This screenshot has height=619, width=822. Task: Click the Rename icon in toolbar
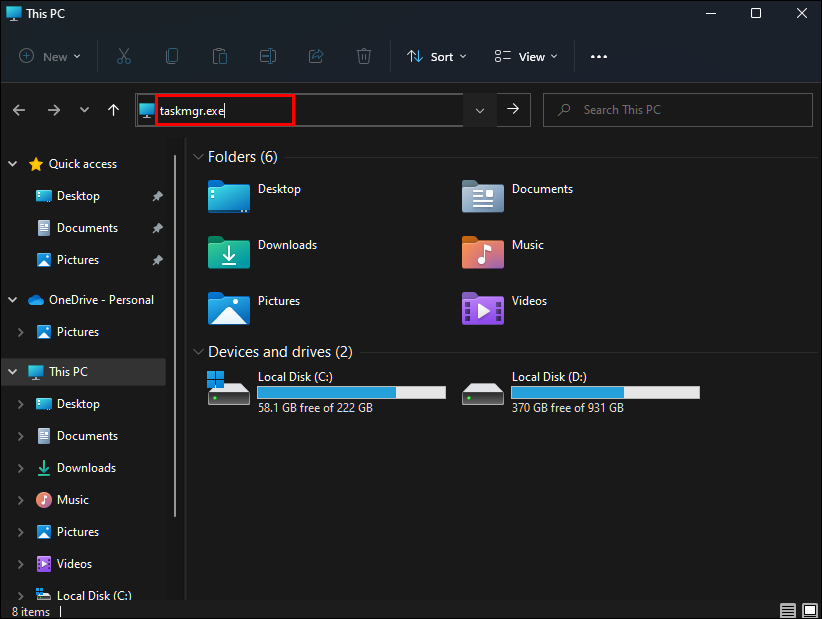(x=268, y=57)
